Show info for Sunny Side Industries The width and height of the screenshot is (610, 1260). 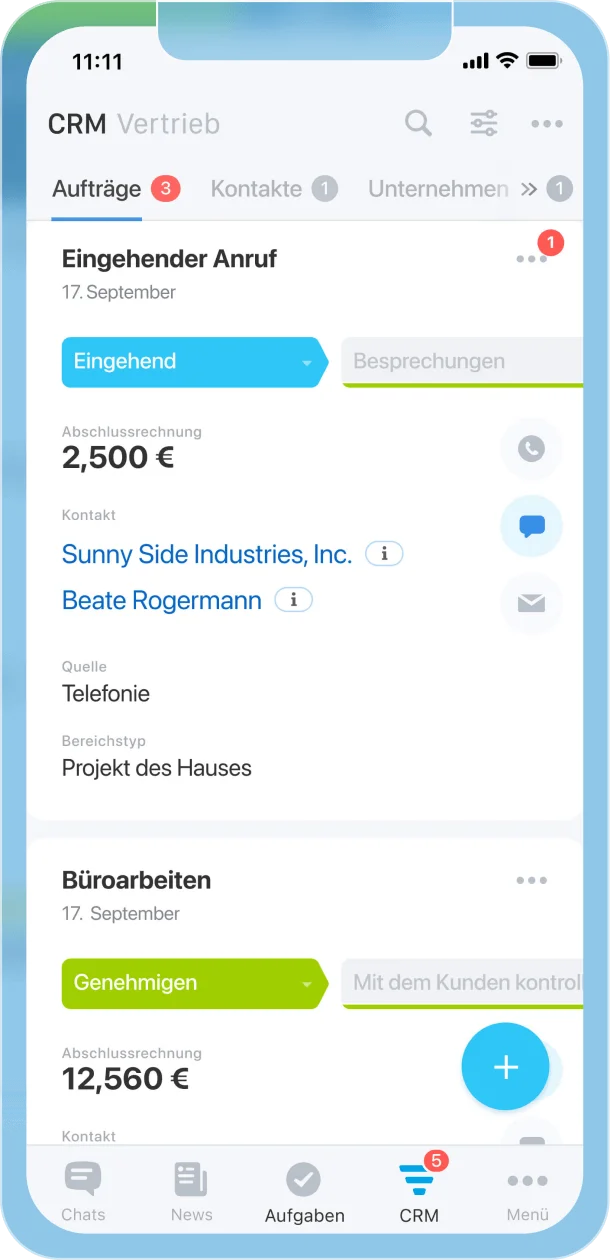point(384,553)
